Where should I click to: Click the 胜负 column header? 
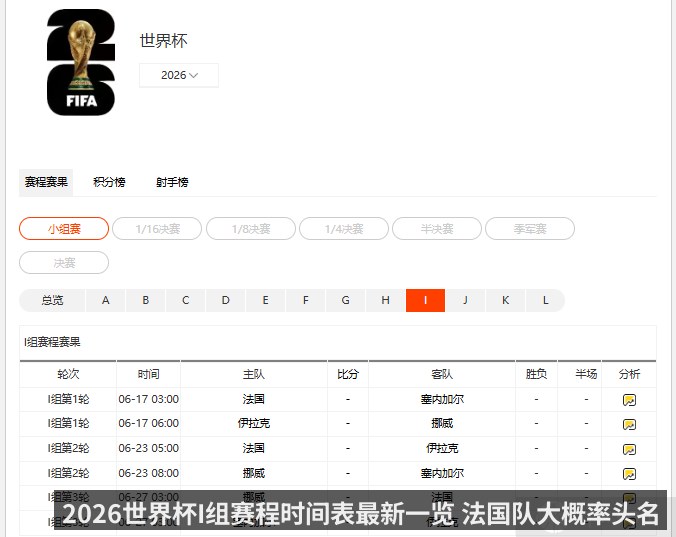tap(536, 374)
